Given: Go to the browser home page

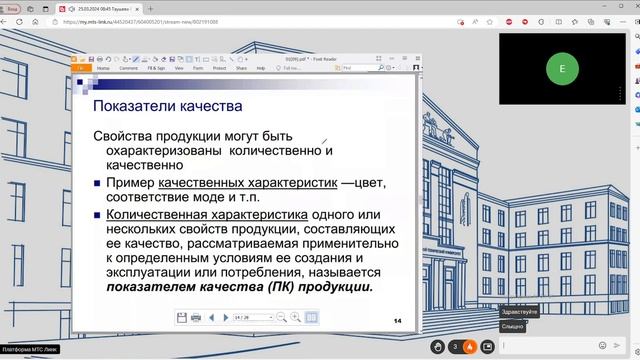Looking at the screenshot, I should [35, 22].
